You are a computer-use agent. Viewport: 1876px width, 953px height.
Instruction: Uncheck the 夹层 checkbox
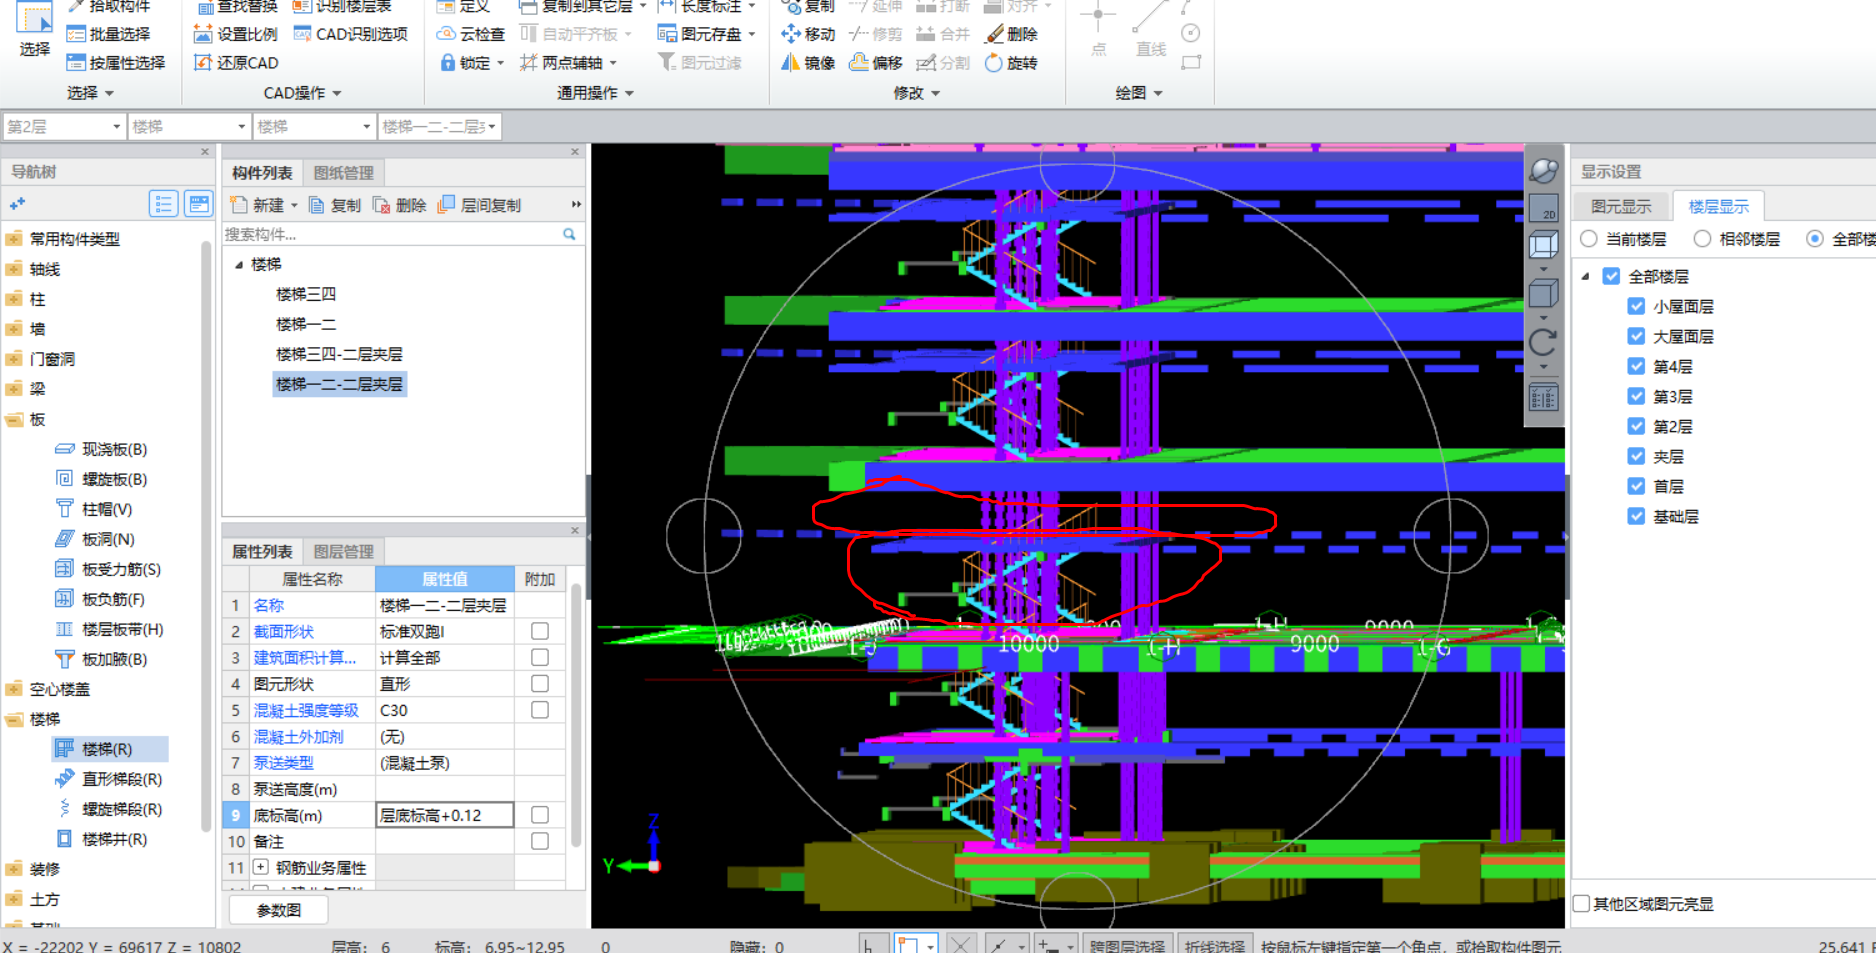[1636, 456]
